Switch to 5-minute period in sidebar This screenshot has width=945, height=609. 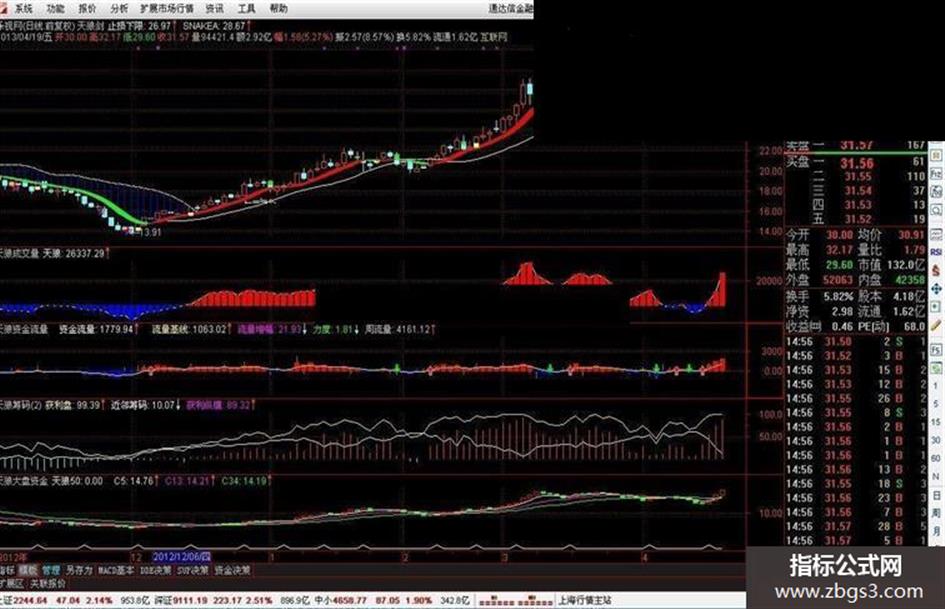click(x=937, y=404)
